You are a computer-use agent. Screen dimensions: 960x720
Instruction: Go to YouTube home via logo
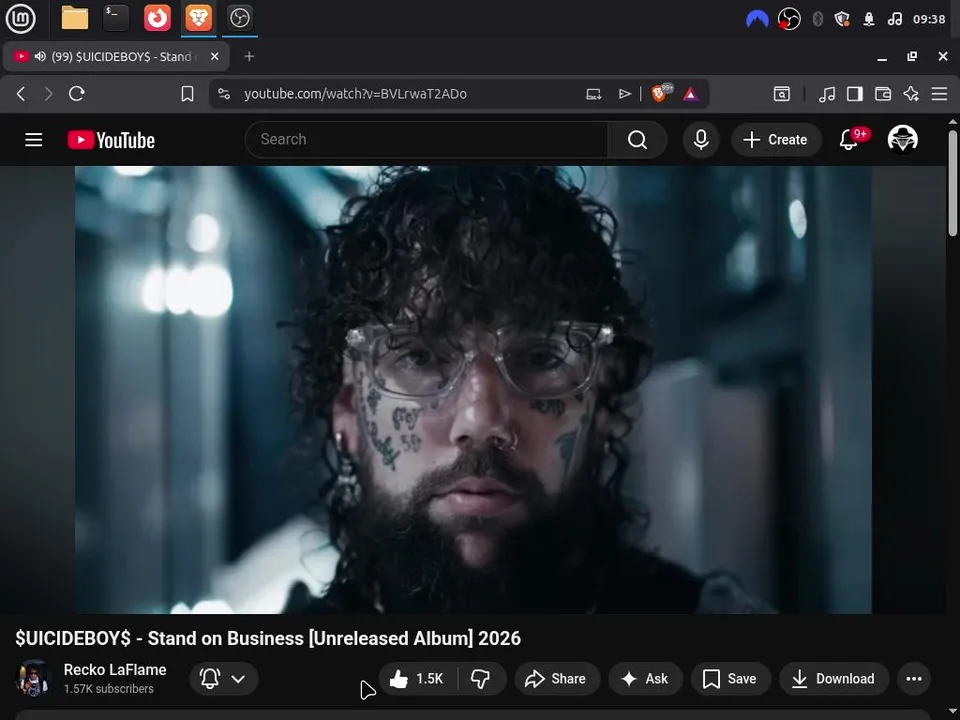click(x=111, y=140)
